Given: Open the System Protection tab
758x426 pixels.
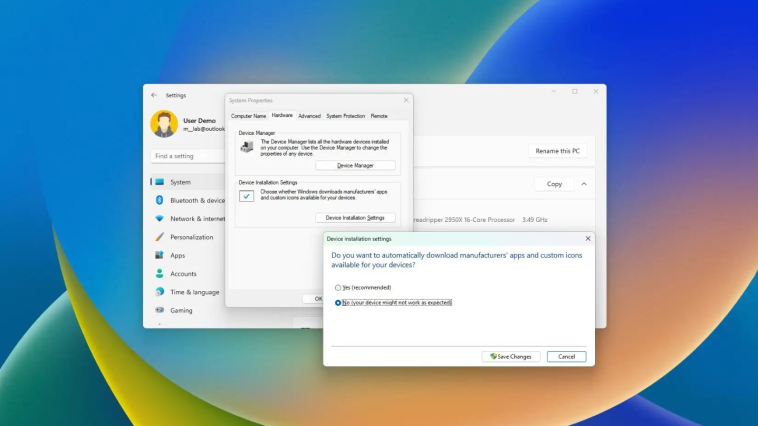Looking at the screenshot, I should pos(345,116).
